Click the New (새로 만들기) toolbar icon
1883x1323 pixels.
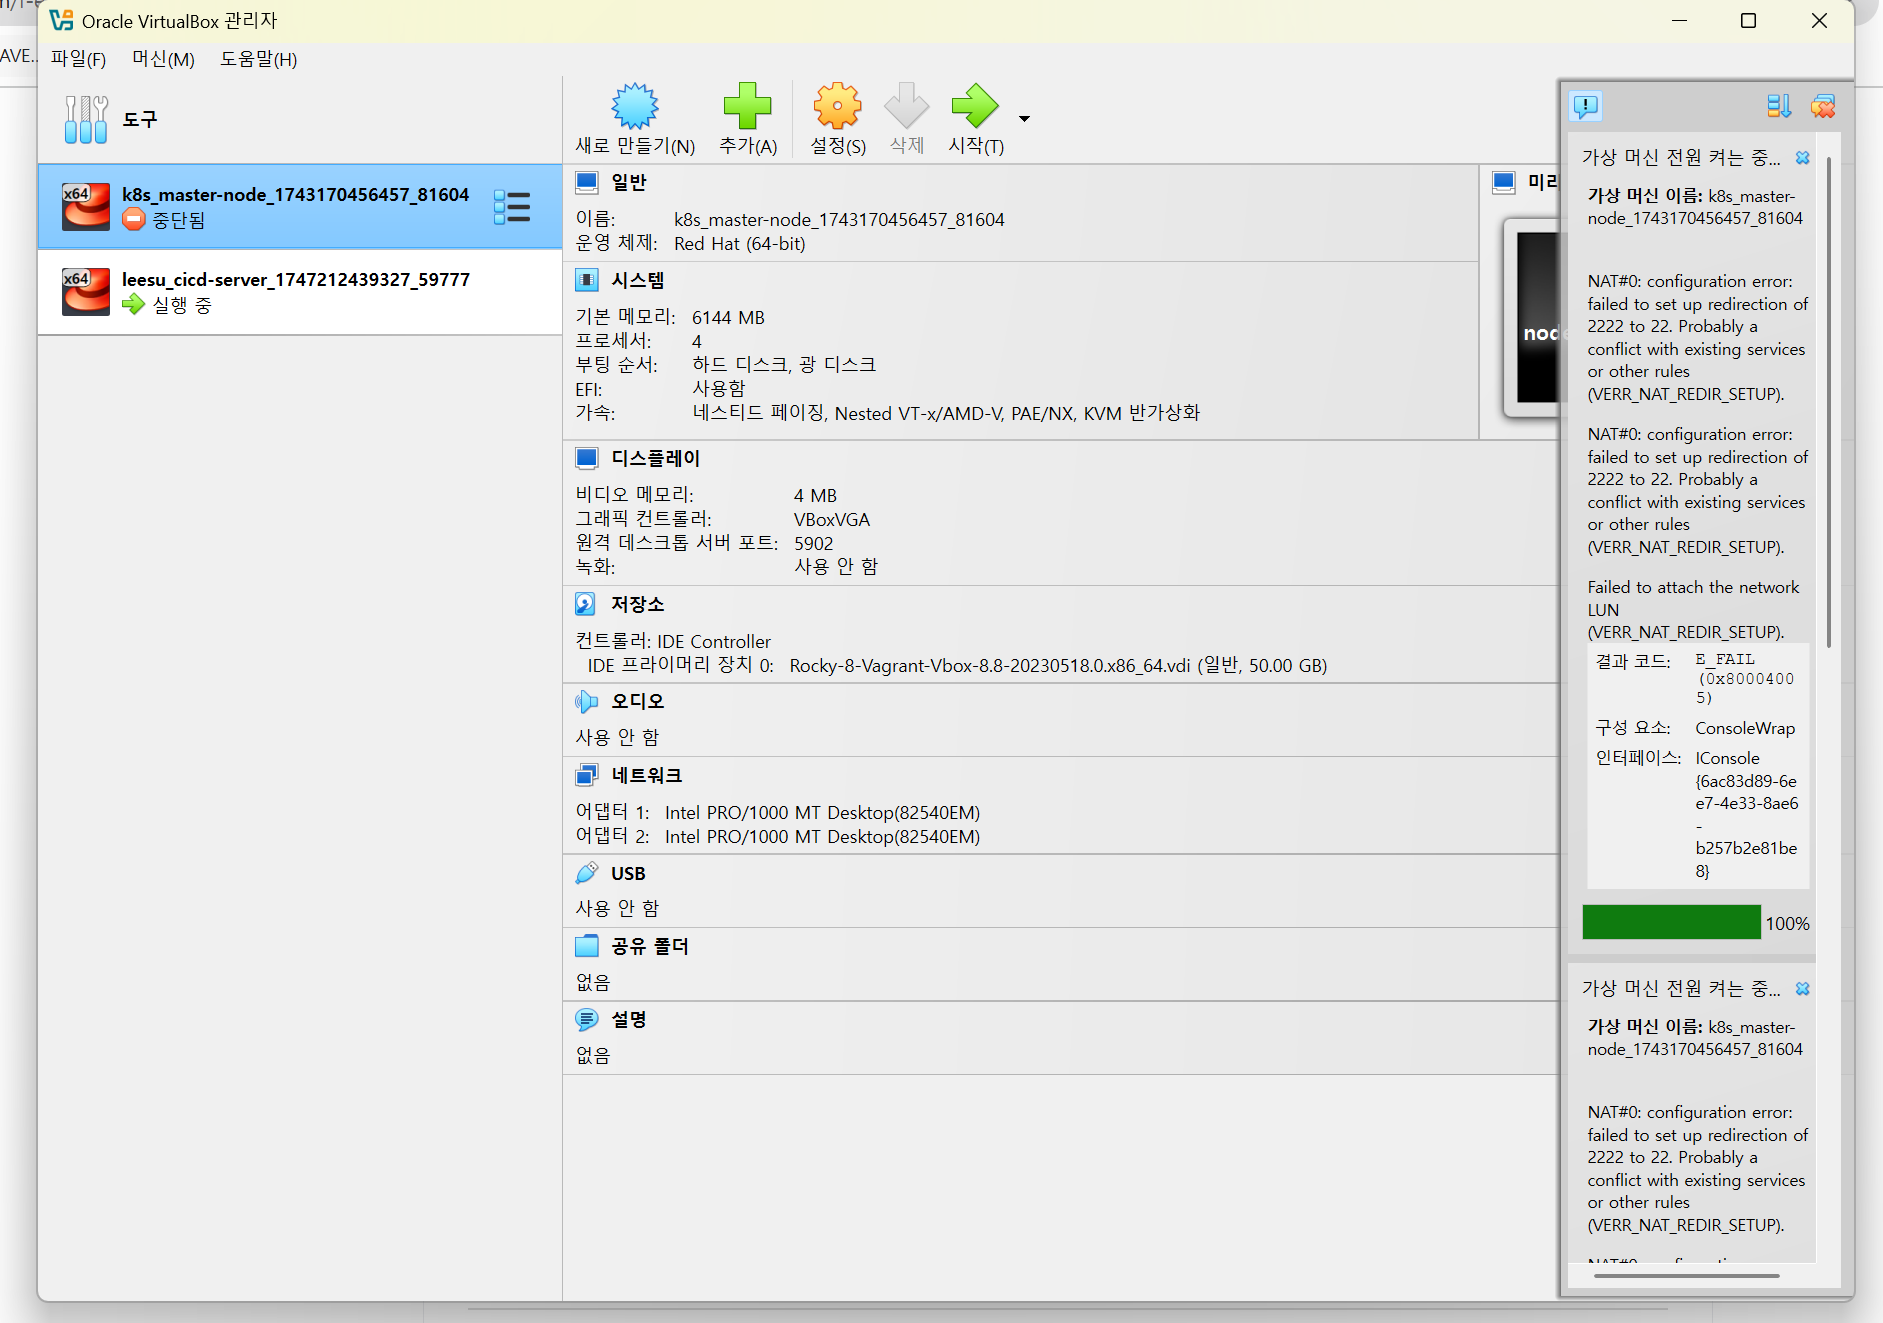[x=635, y=106]
